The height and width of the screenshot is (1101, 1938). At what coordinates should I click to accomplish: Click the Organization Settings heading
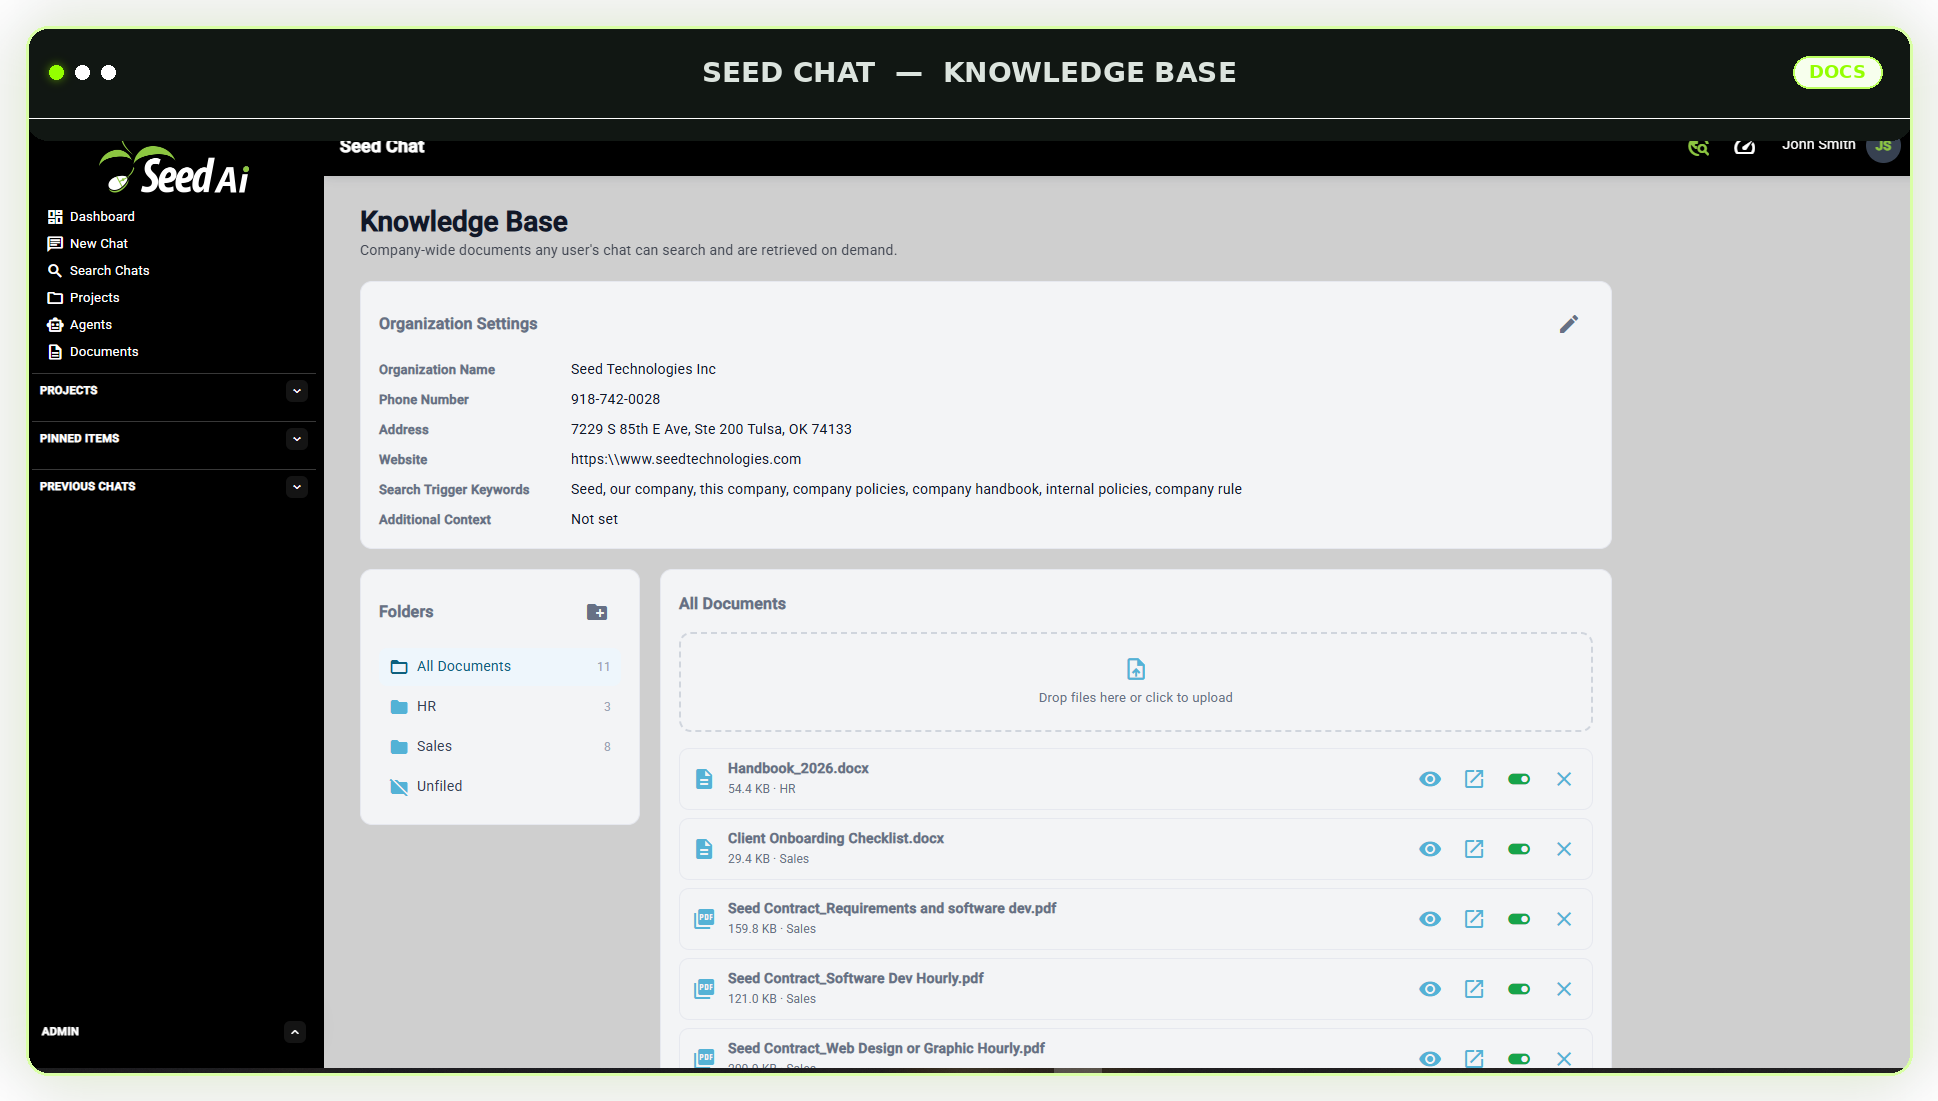[458, 324]
